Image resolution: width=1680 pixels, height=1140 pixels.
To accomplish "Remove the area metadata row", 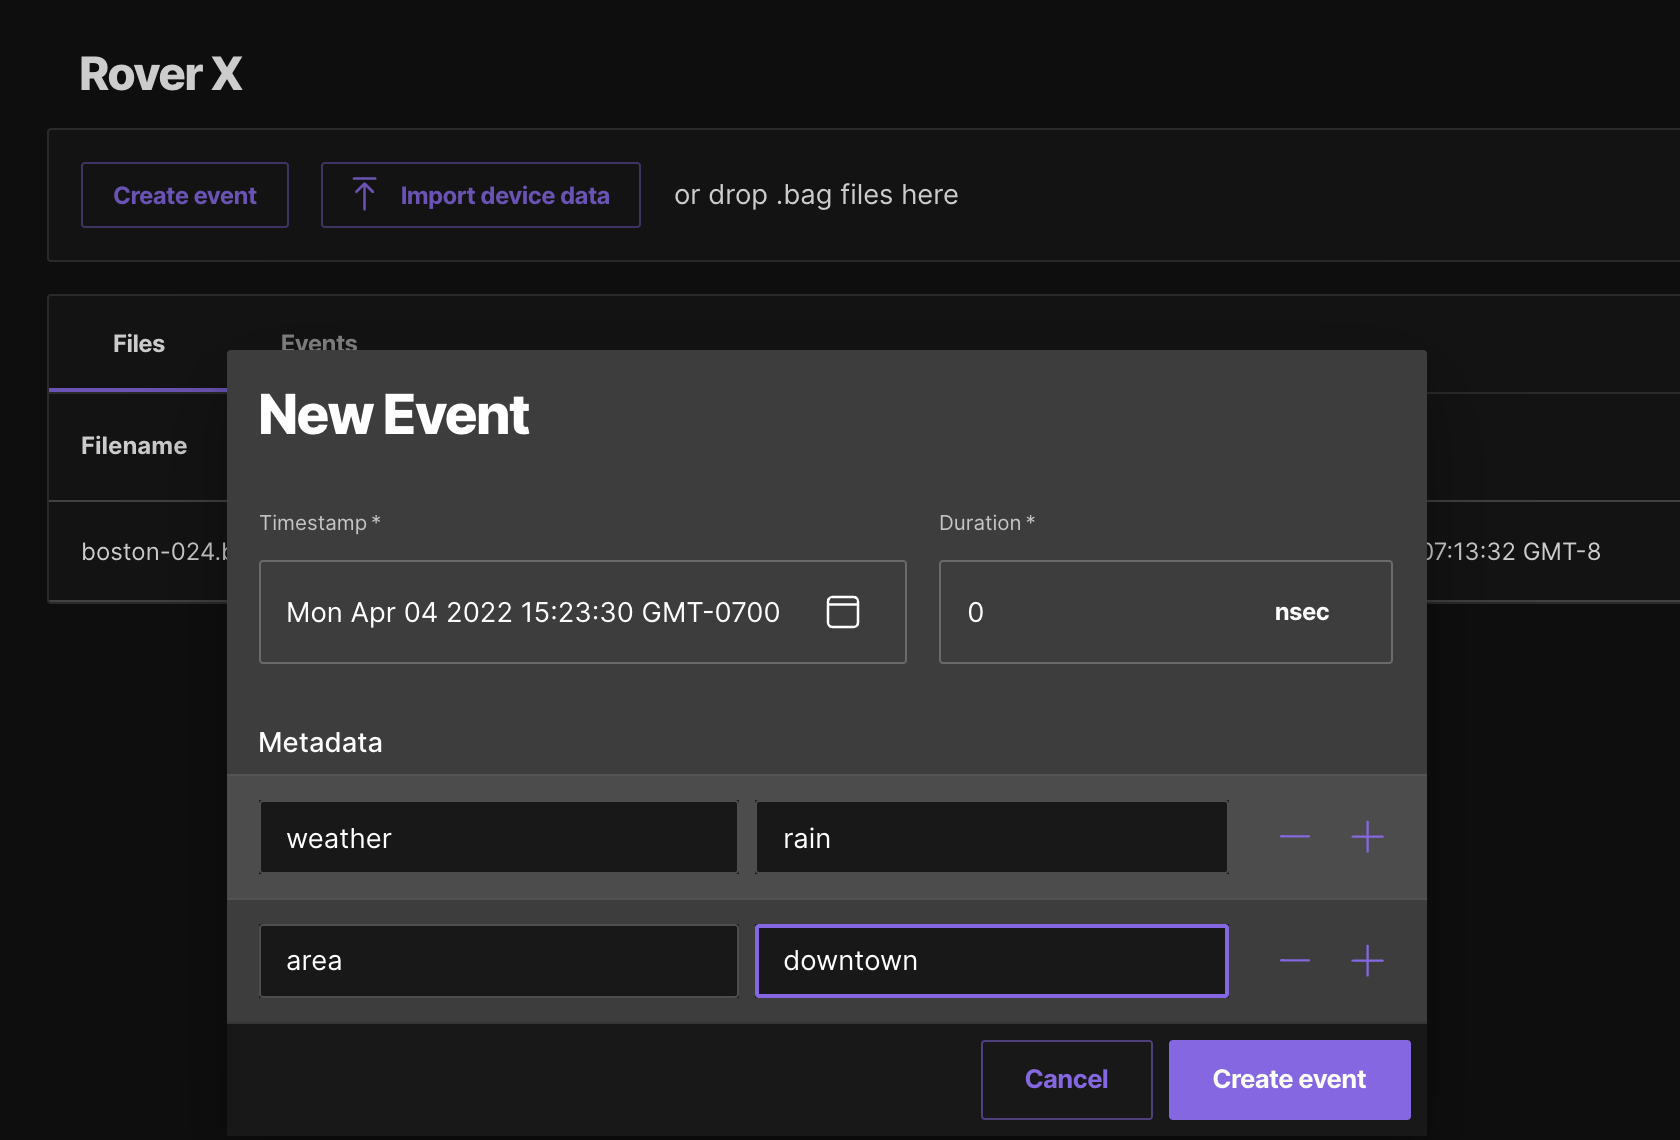I will point(1293,960).
